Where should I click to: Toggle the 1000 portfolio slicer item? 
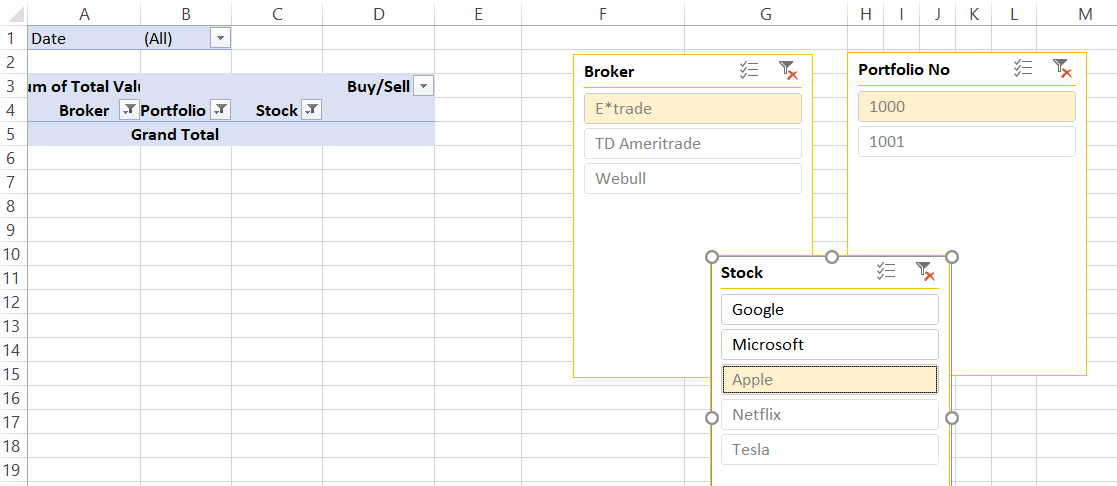[x=966, y=107]
